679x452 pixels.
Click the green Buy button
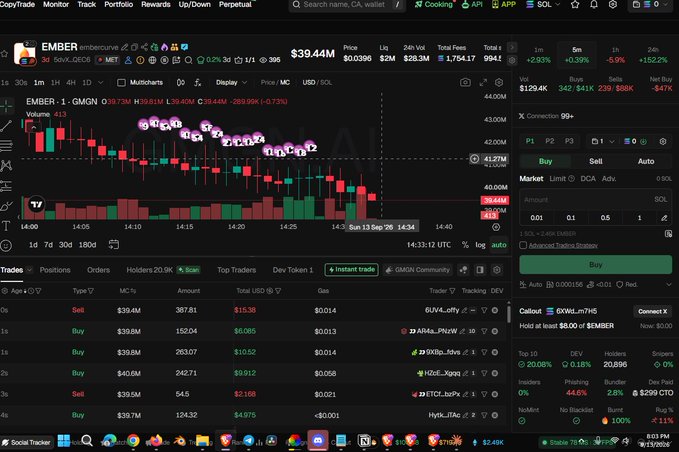click(x=595, y=265)
